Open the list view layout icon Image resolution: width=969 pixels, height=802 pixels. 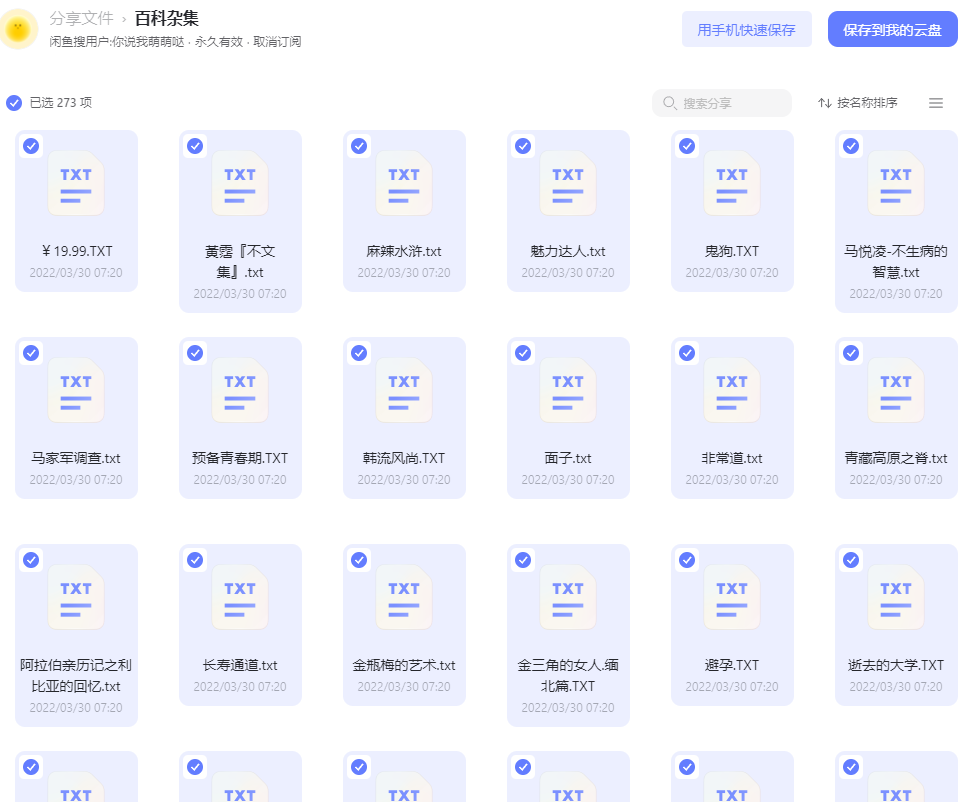click(936, 103)
